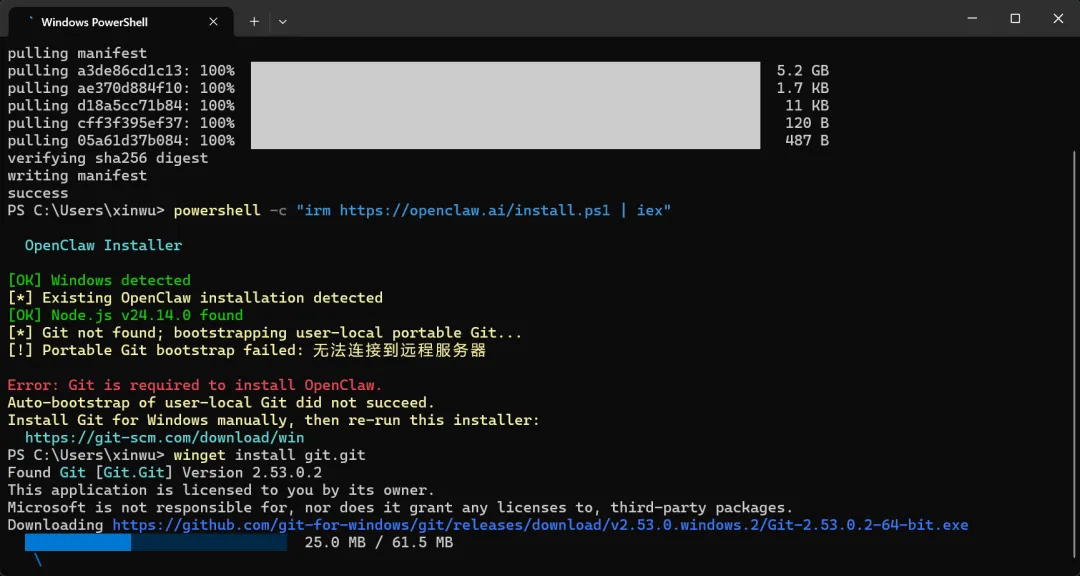Click the Git download progress bar

[x=156, y=542]
